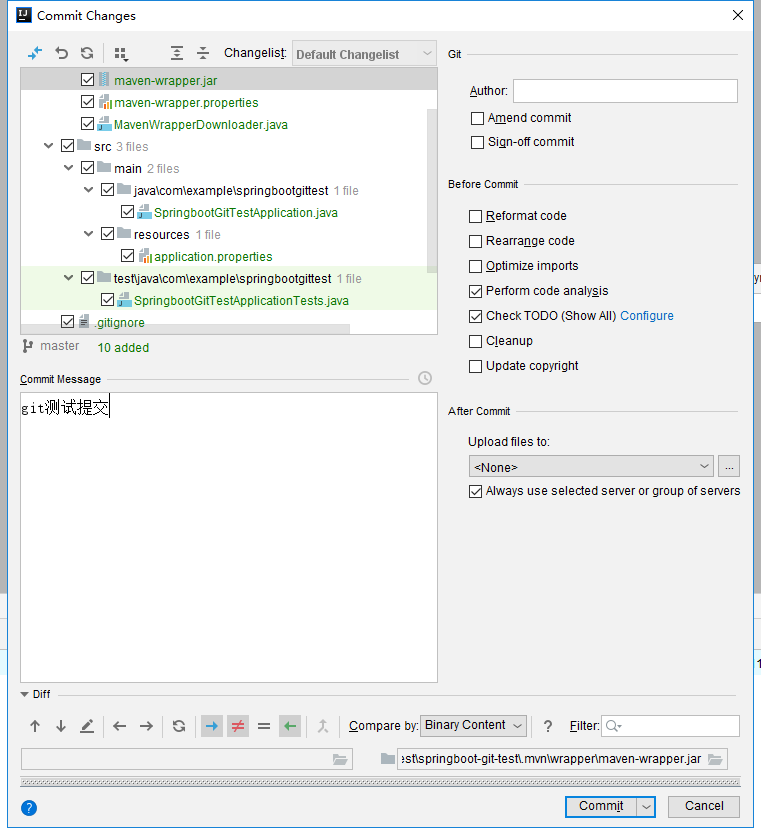Check the Reformat code option

475,216
